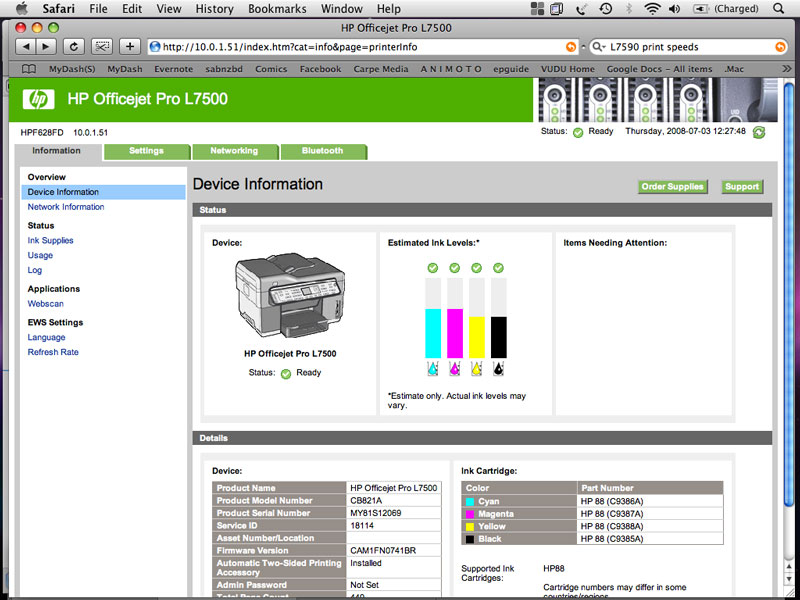Open the History menu
The height and width of the screenshot is (600, 800).
(214, 9)
